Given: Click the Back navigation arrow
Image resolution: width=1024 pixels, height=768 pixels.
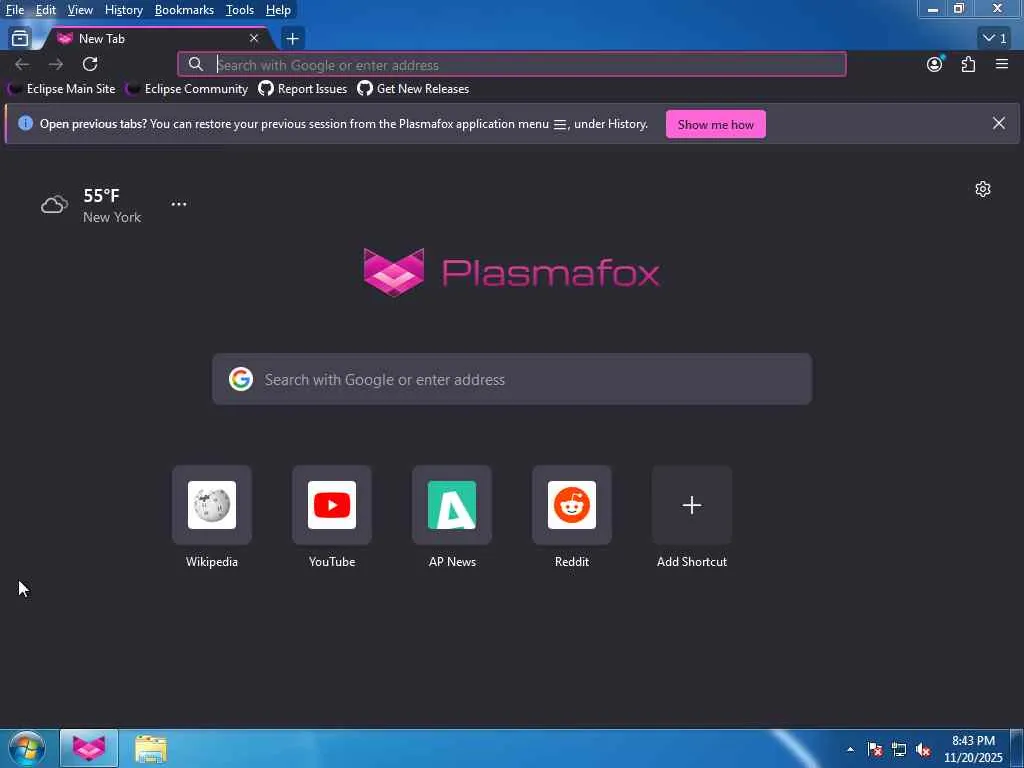Looking at the screenshot, I should [x=22, y=64].
